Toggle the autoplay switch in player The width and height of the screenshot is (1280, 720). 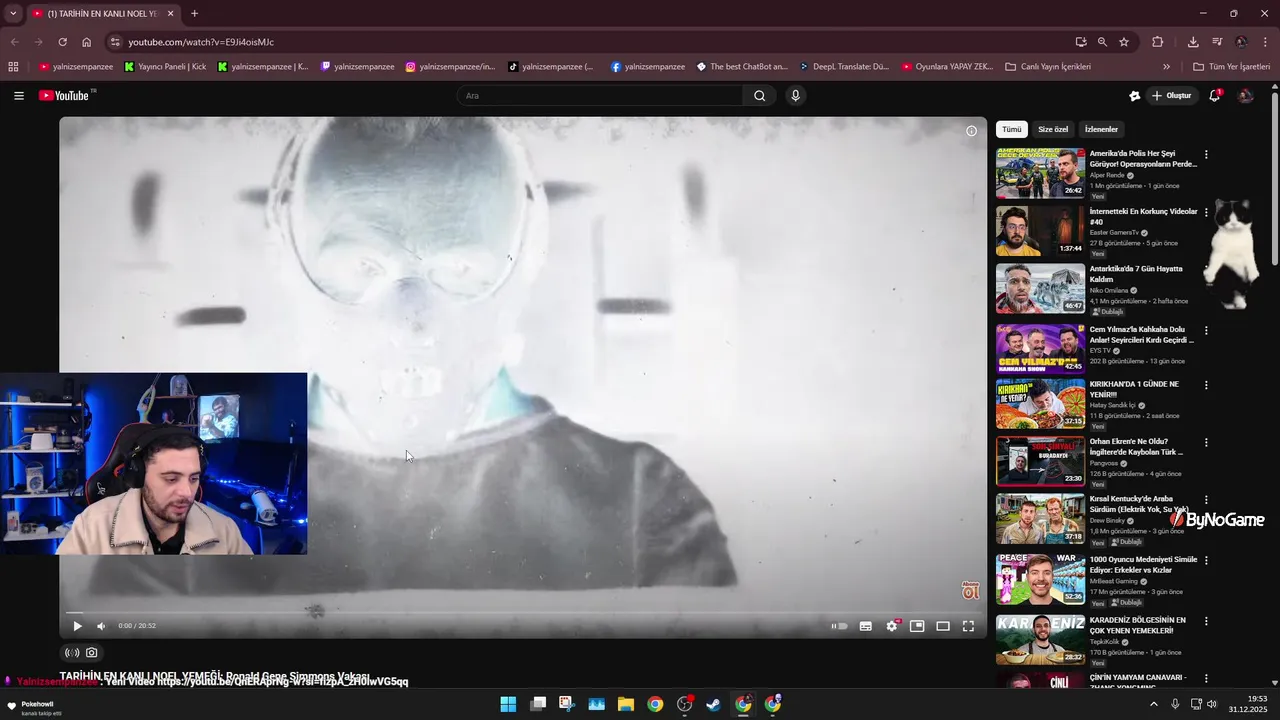[840, 626]
